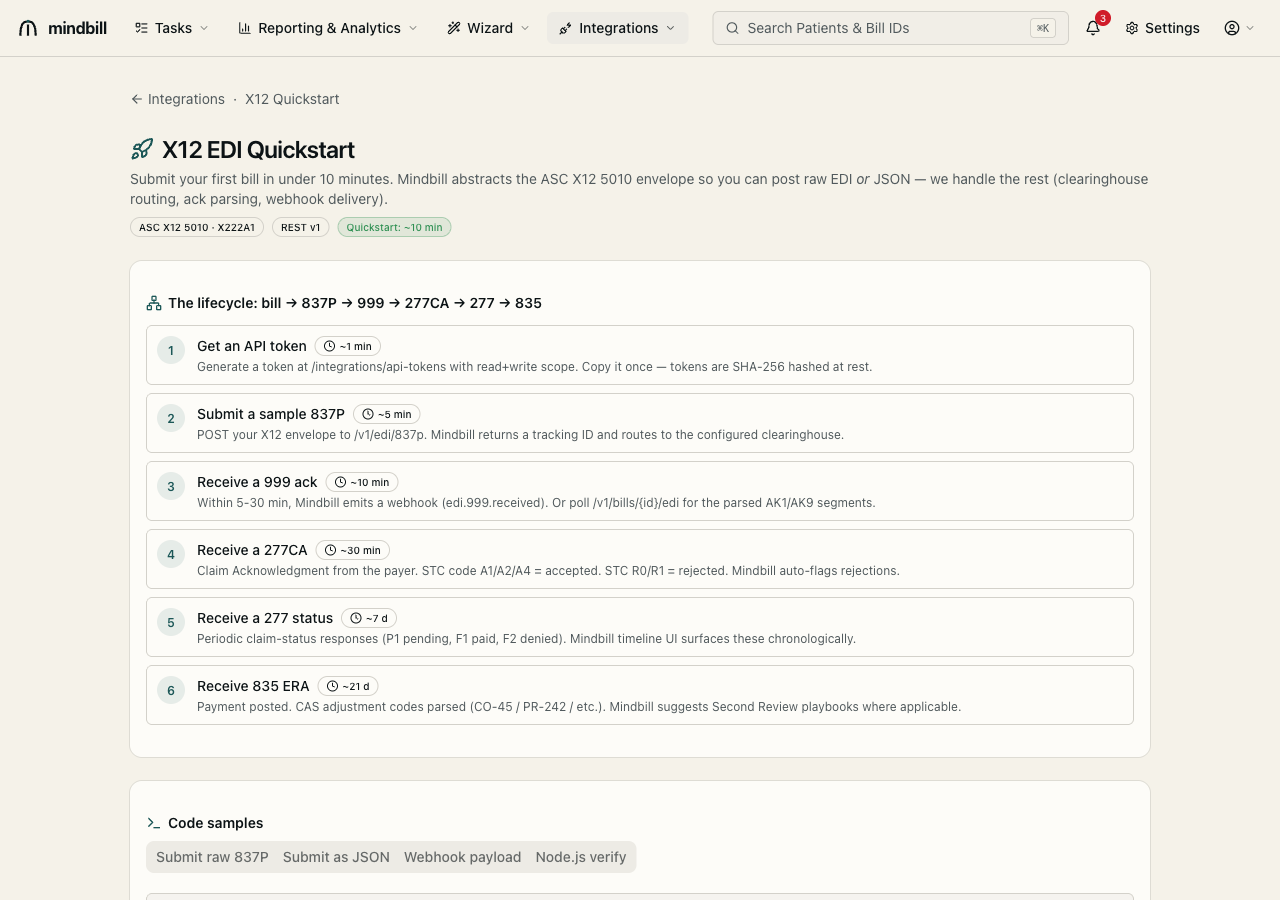Viewport: 1280px width, 900px height.
Task: Click the REST v1 badge
Action: tap(301, 227)
